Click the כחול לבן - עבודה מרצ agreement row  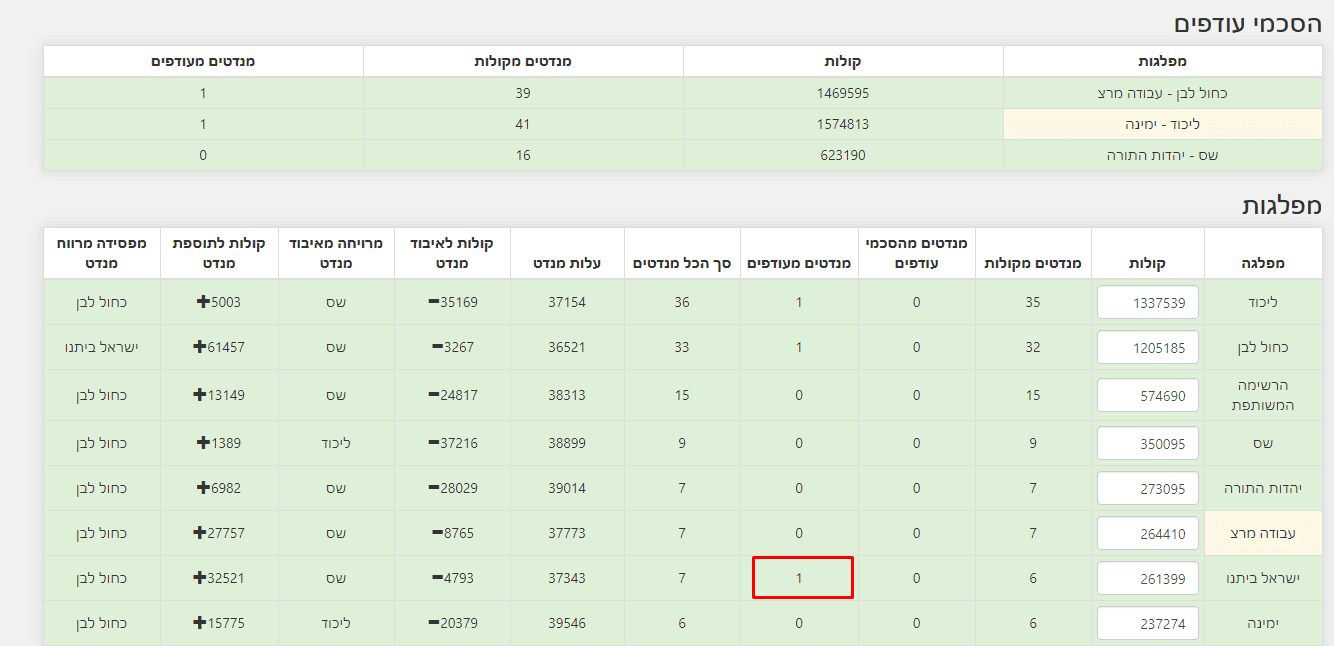[683, 93]
